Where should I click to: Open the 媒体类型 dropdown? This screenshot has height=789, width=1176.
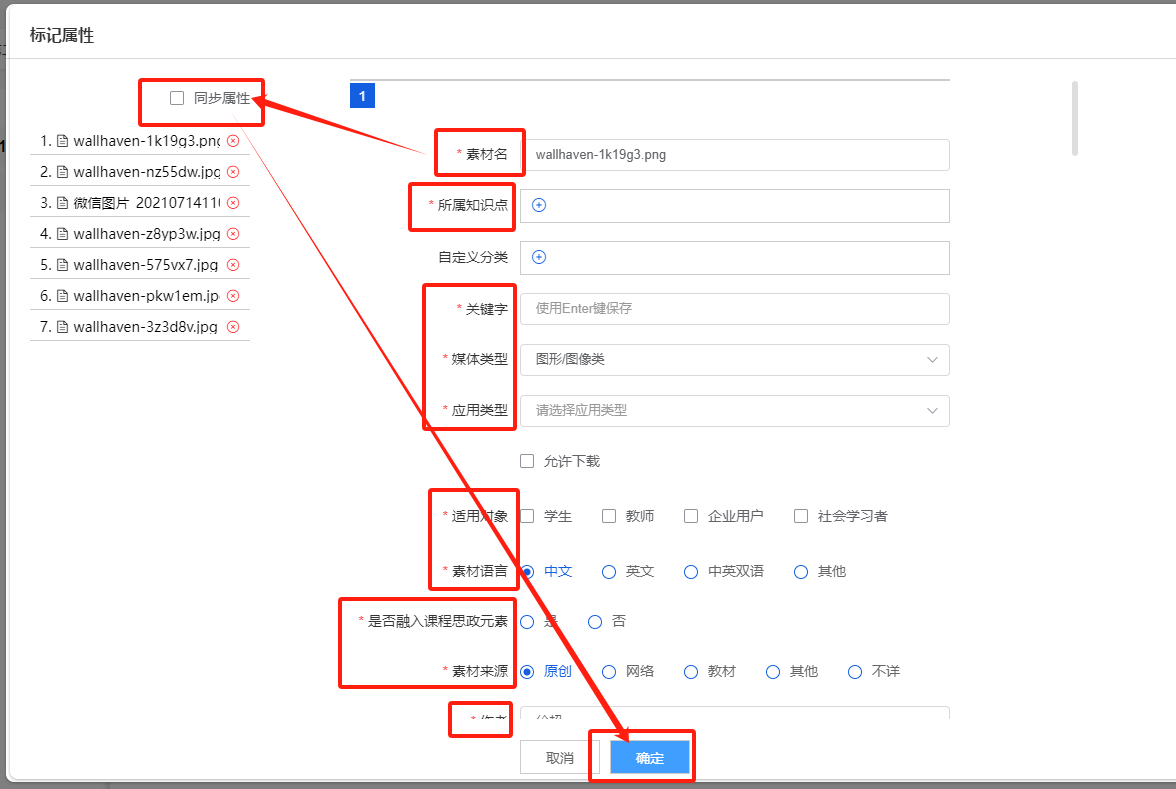734,360
